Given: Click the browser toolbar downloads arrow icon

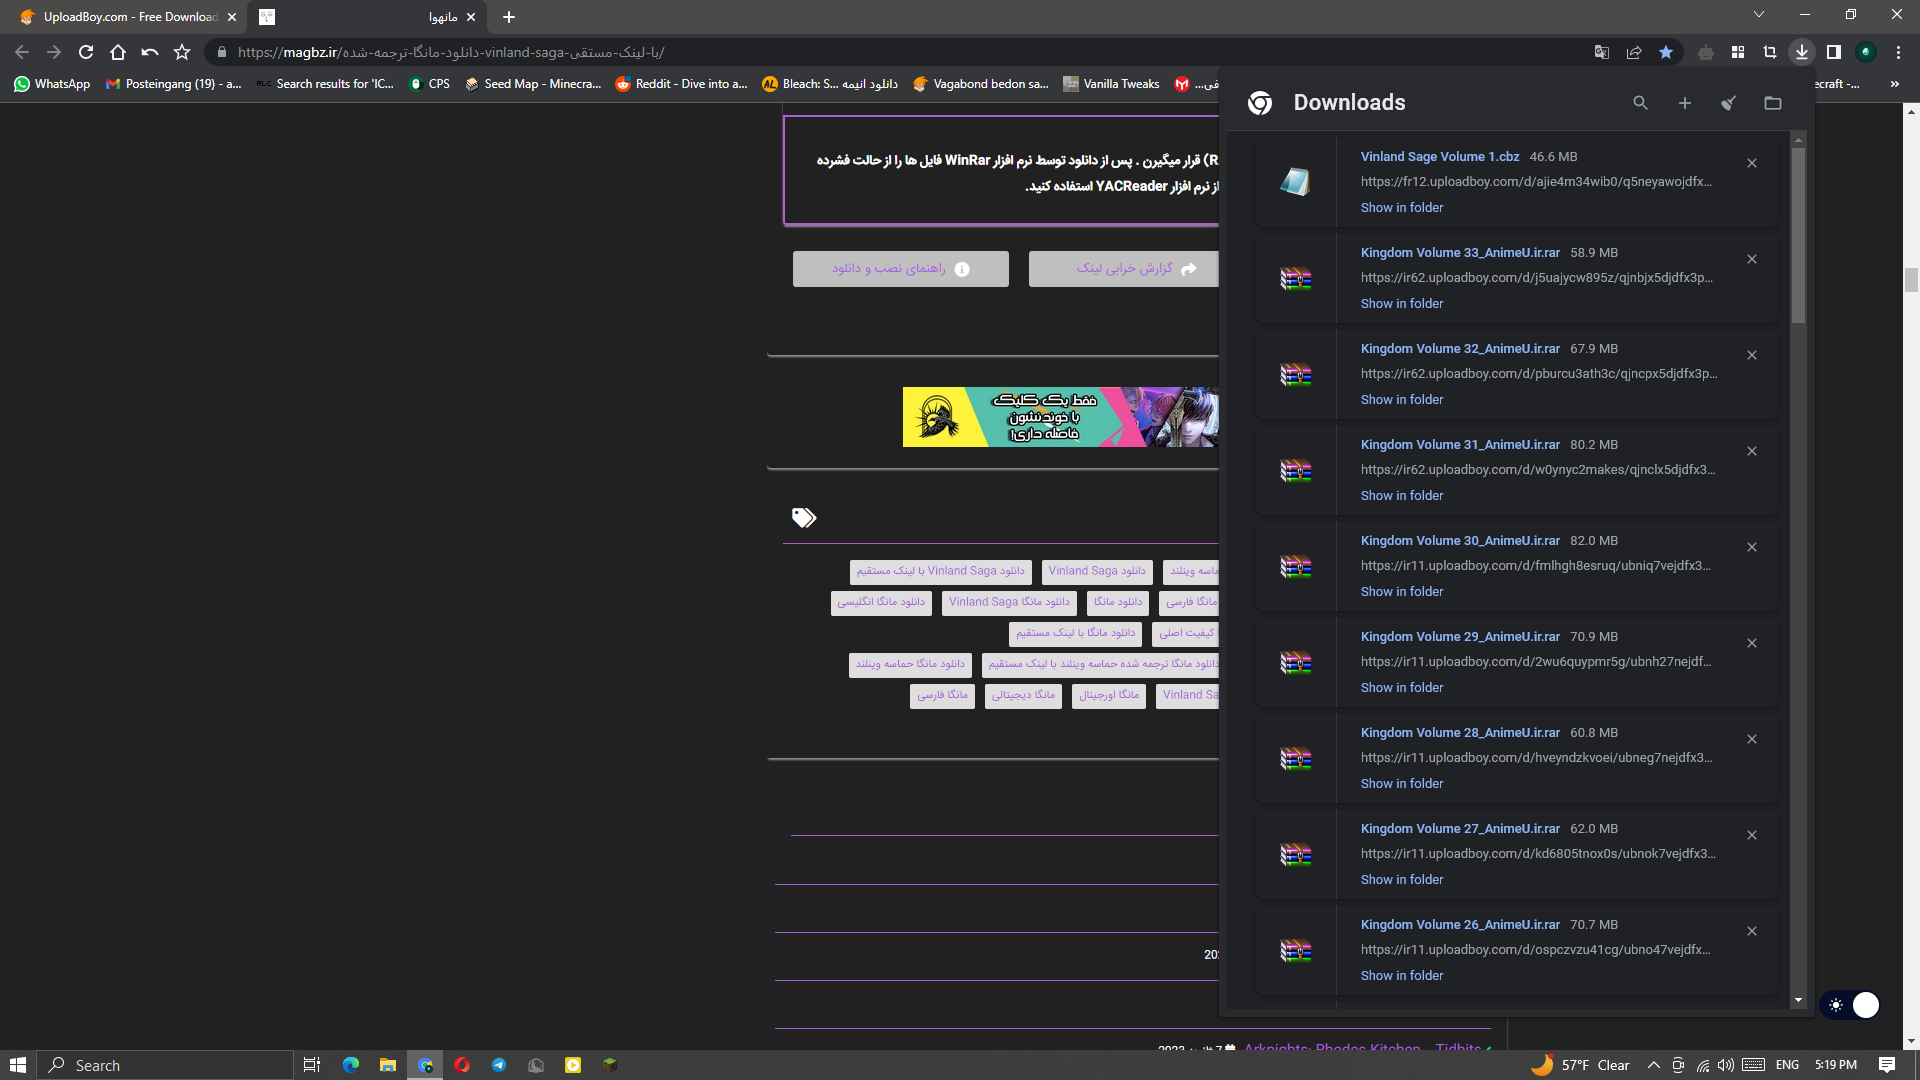Looking at the screenshot, I should pos(1801,52).
